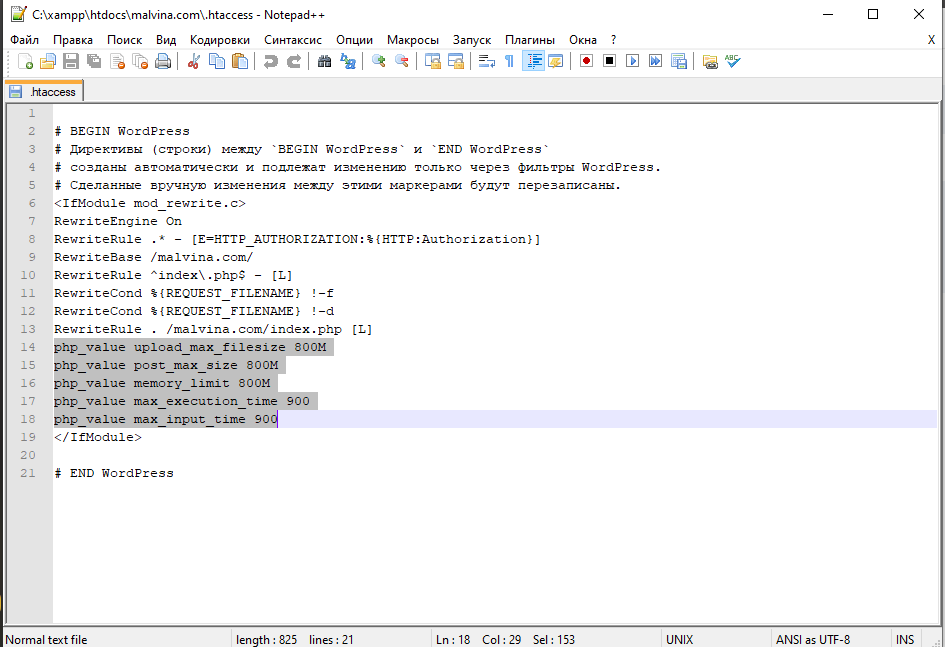Undo the last edit
This screenshot has width=945, height=647.
coord(271,61)
